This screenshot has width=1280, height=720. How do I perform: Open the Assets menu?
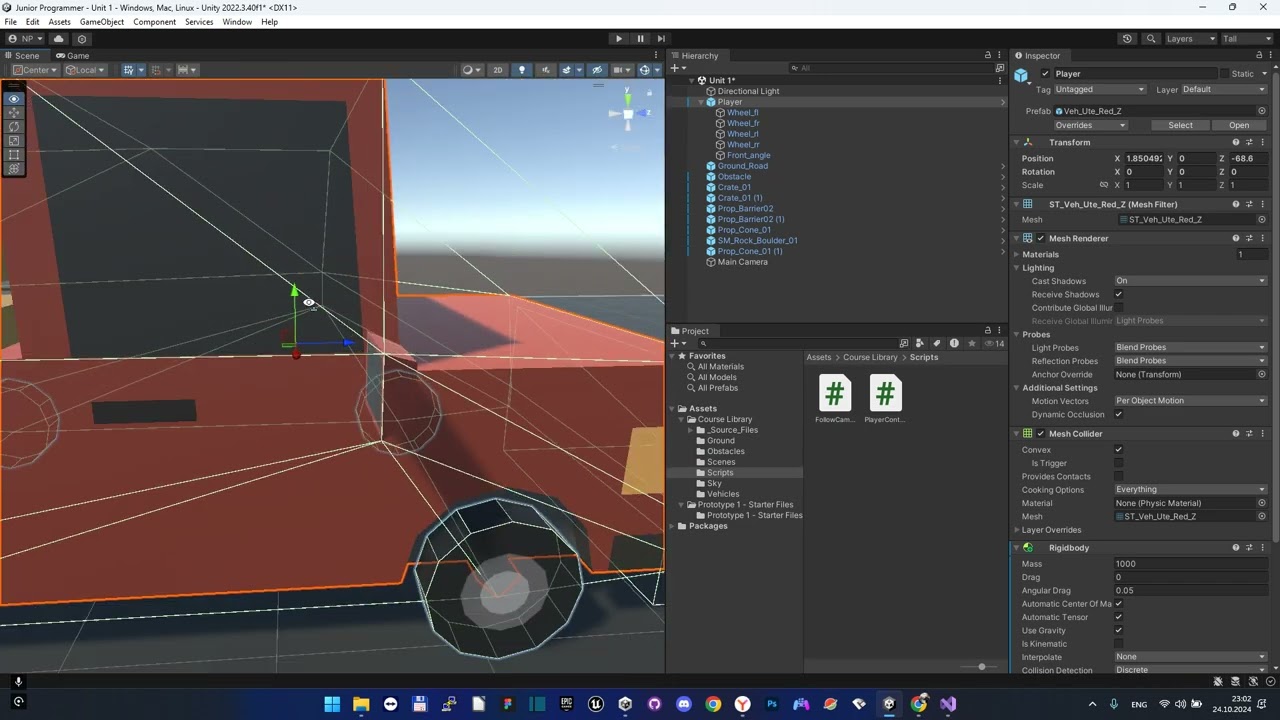[x=60, y=22]
